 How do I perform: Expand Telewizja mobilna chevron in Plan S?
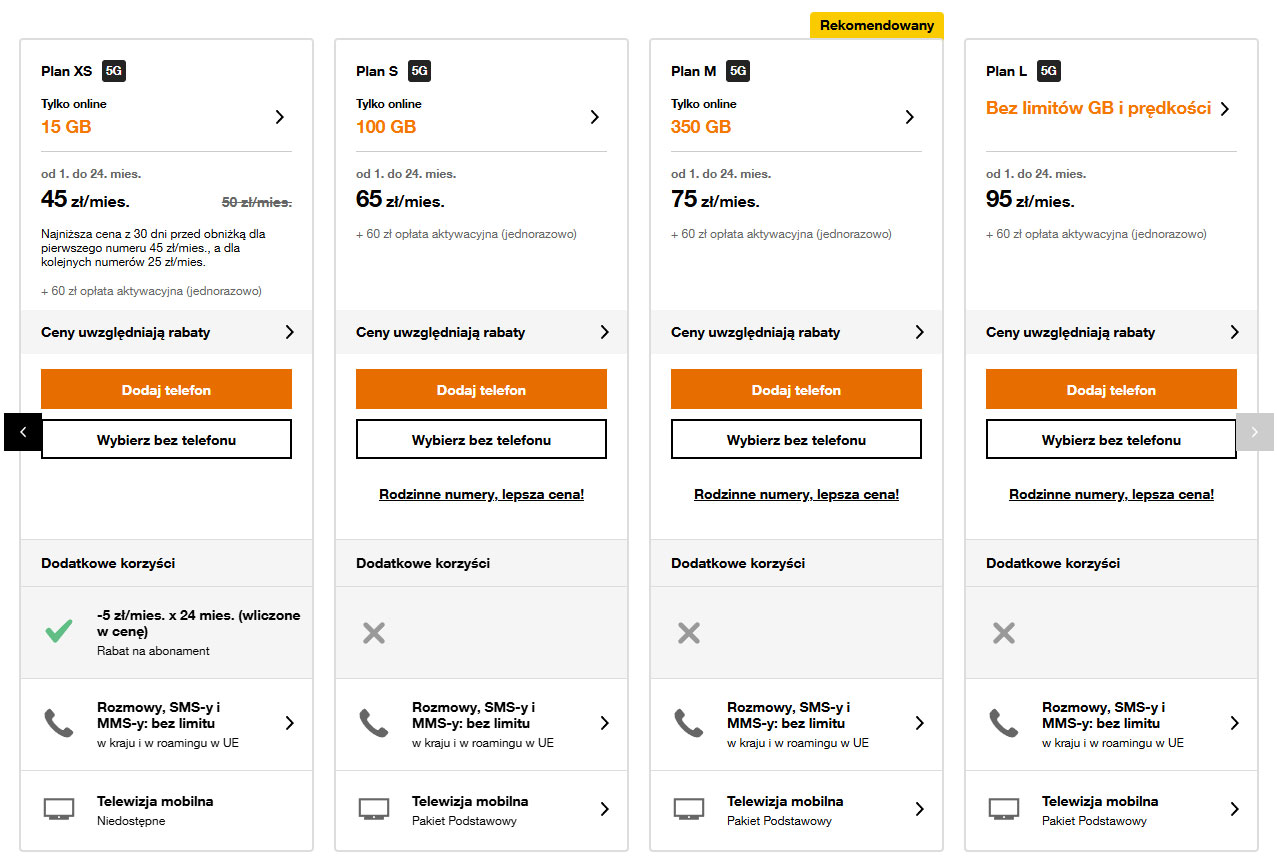coord(604,809)
